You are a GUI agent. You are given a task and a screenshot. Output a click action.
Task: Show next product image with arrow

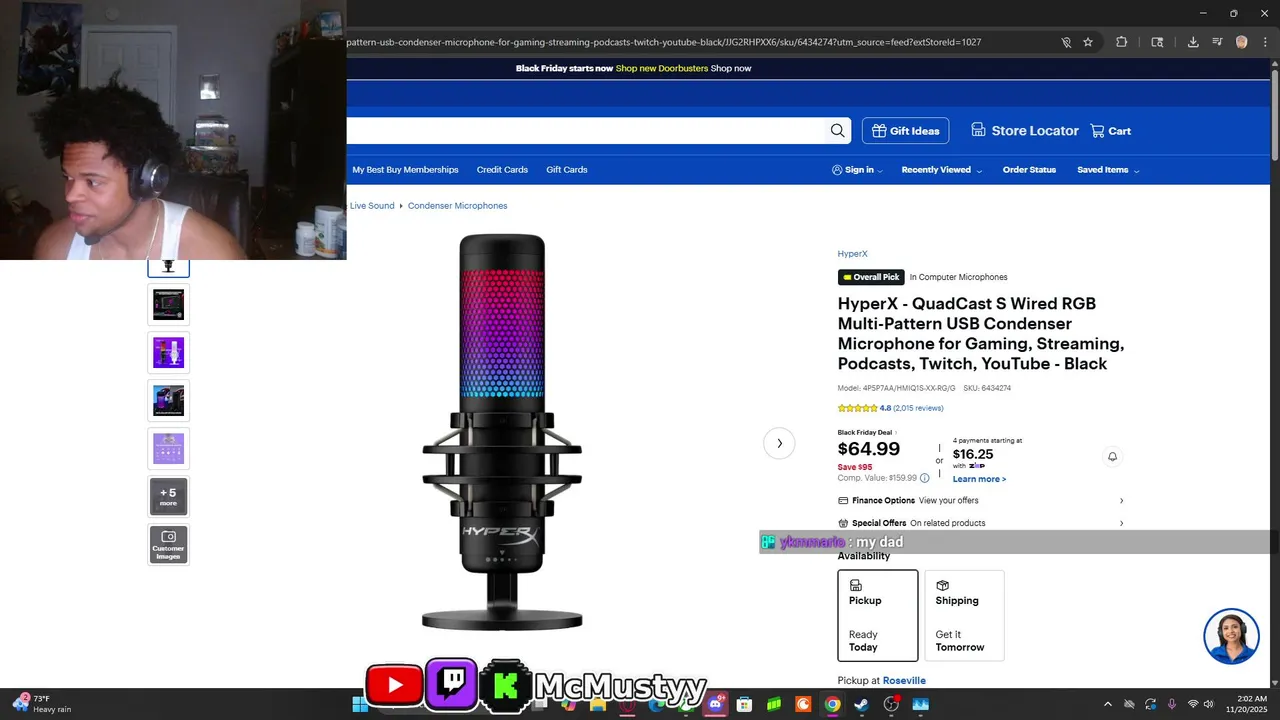click(x=779, y=443)
